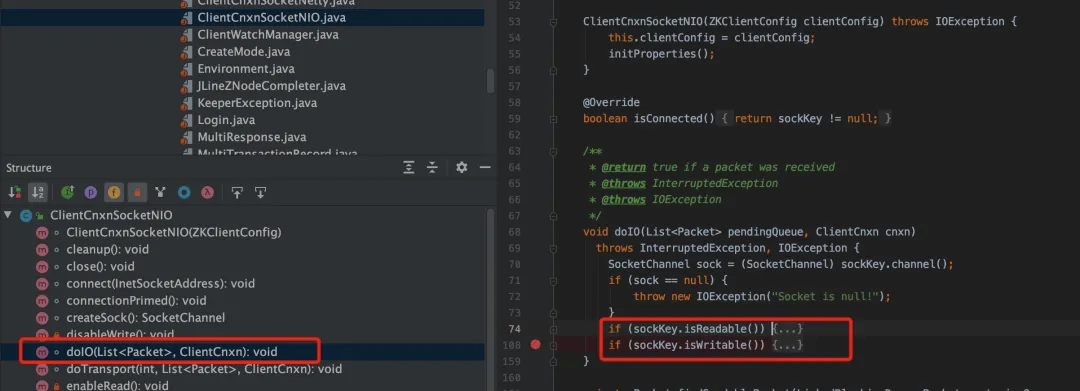Click the branch-shaped icon in Structure toolbar
This screenshot has height=391, width=1080.
coord(160,192)
